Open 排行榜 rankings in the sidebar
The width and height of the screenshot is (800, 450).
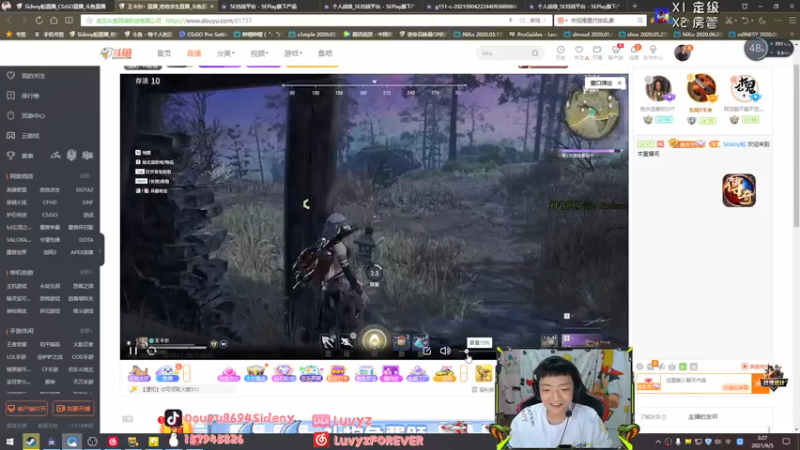[30, 96]
